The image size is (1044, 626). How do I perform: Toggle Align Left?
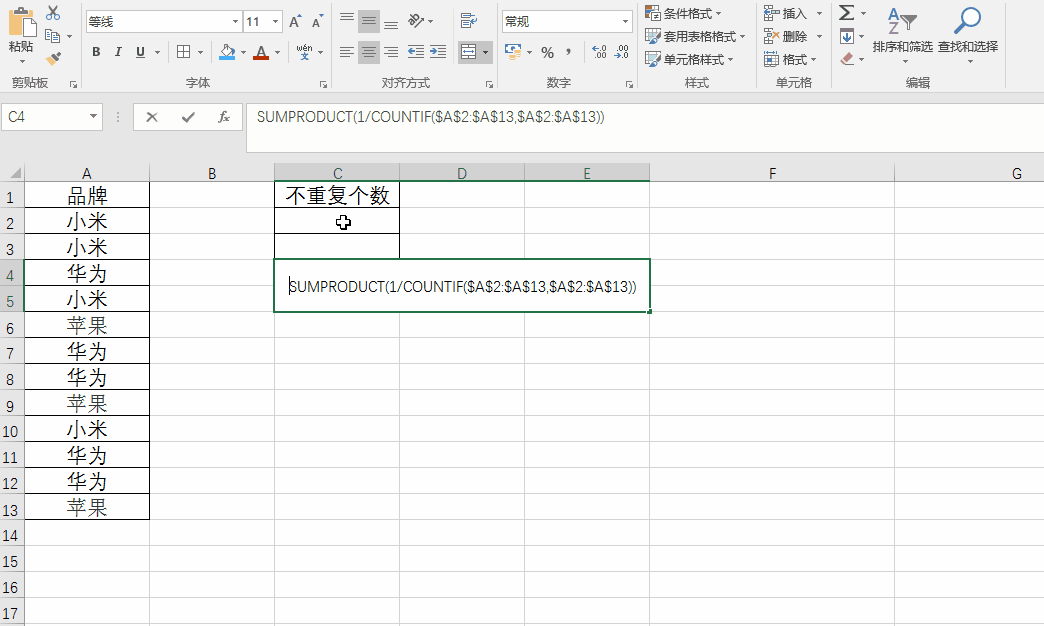click(x=347, y=51)
